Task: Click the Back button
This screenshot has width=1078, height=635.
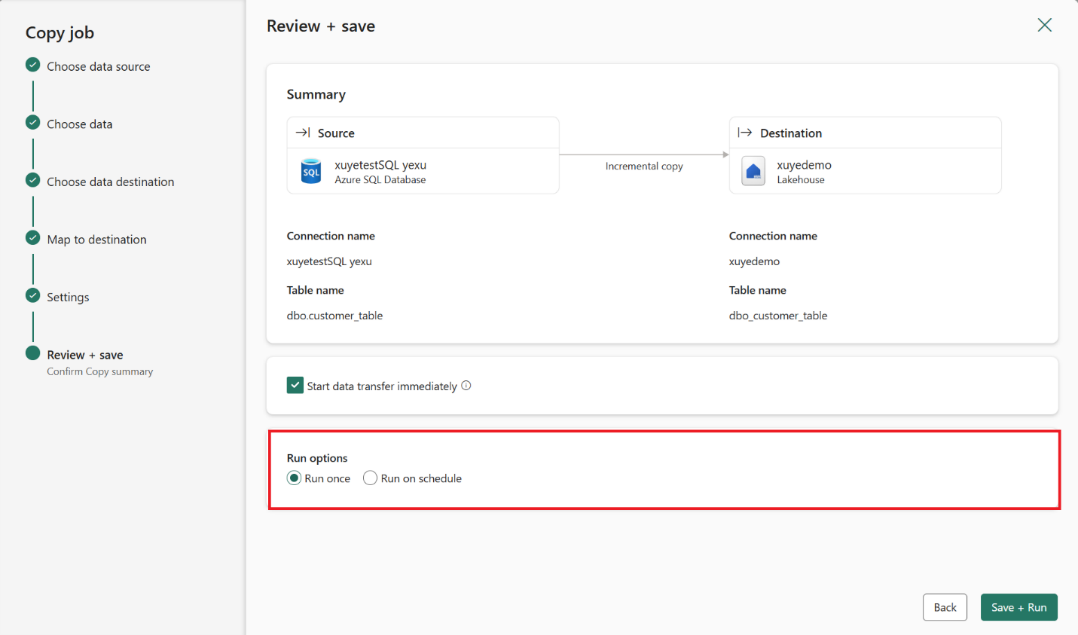Action: point(945,607)
